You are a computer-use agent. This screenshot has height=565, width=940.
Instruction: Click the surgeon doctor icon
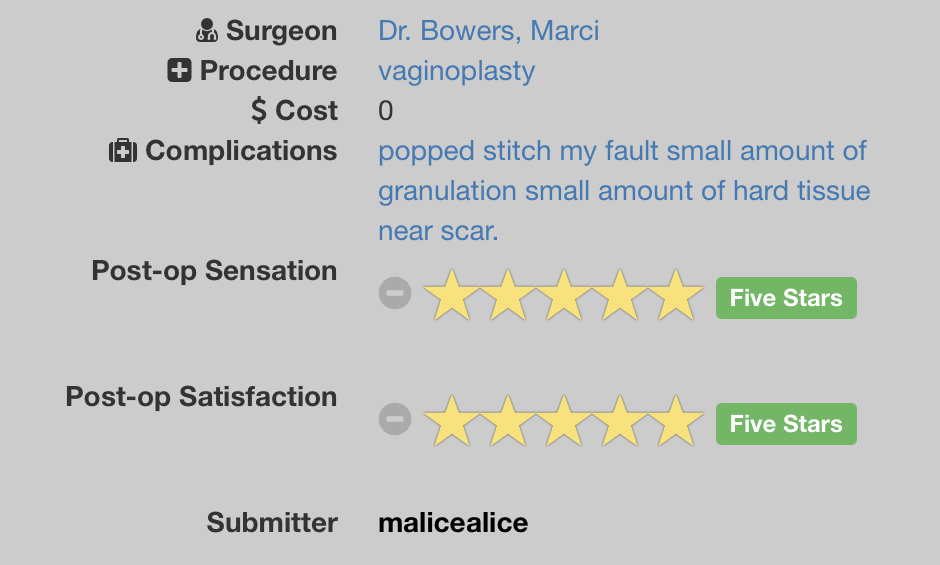coord(207,31)
